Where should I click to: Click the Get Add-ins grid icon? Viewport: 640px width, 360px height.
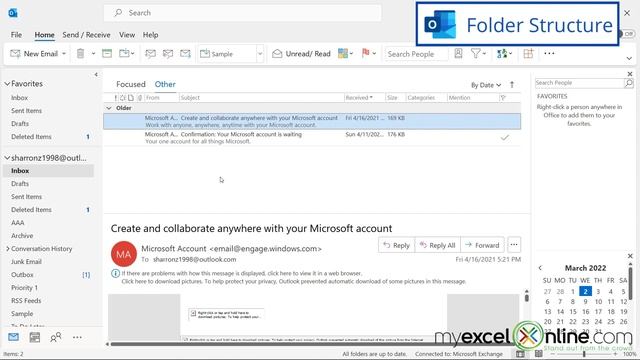(x=528, y=53)
